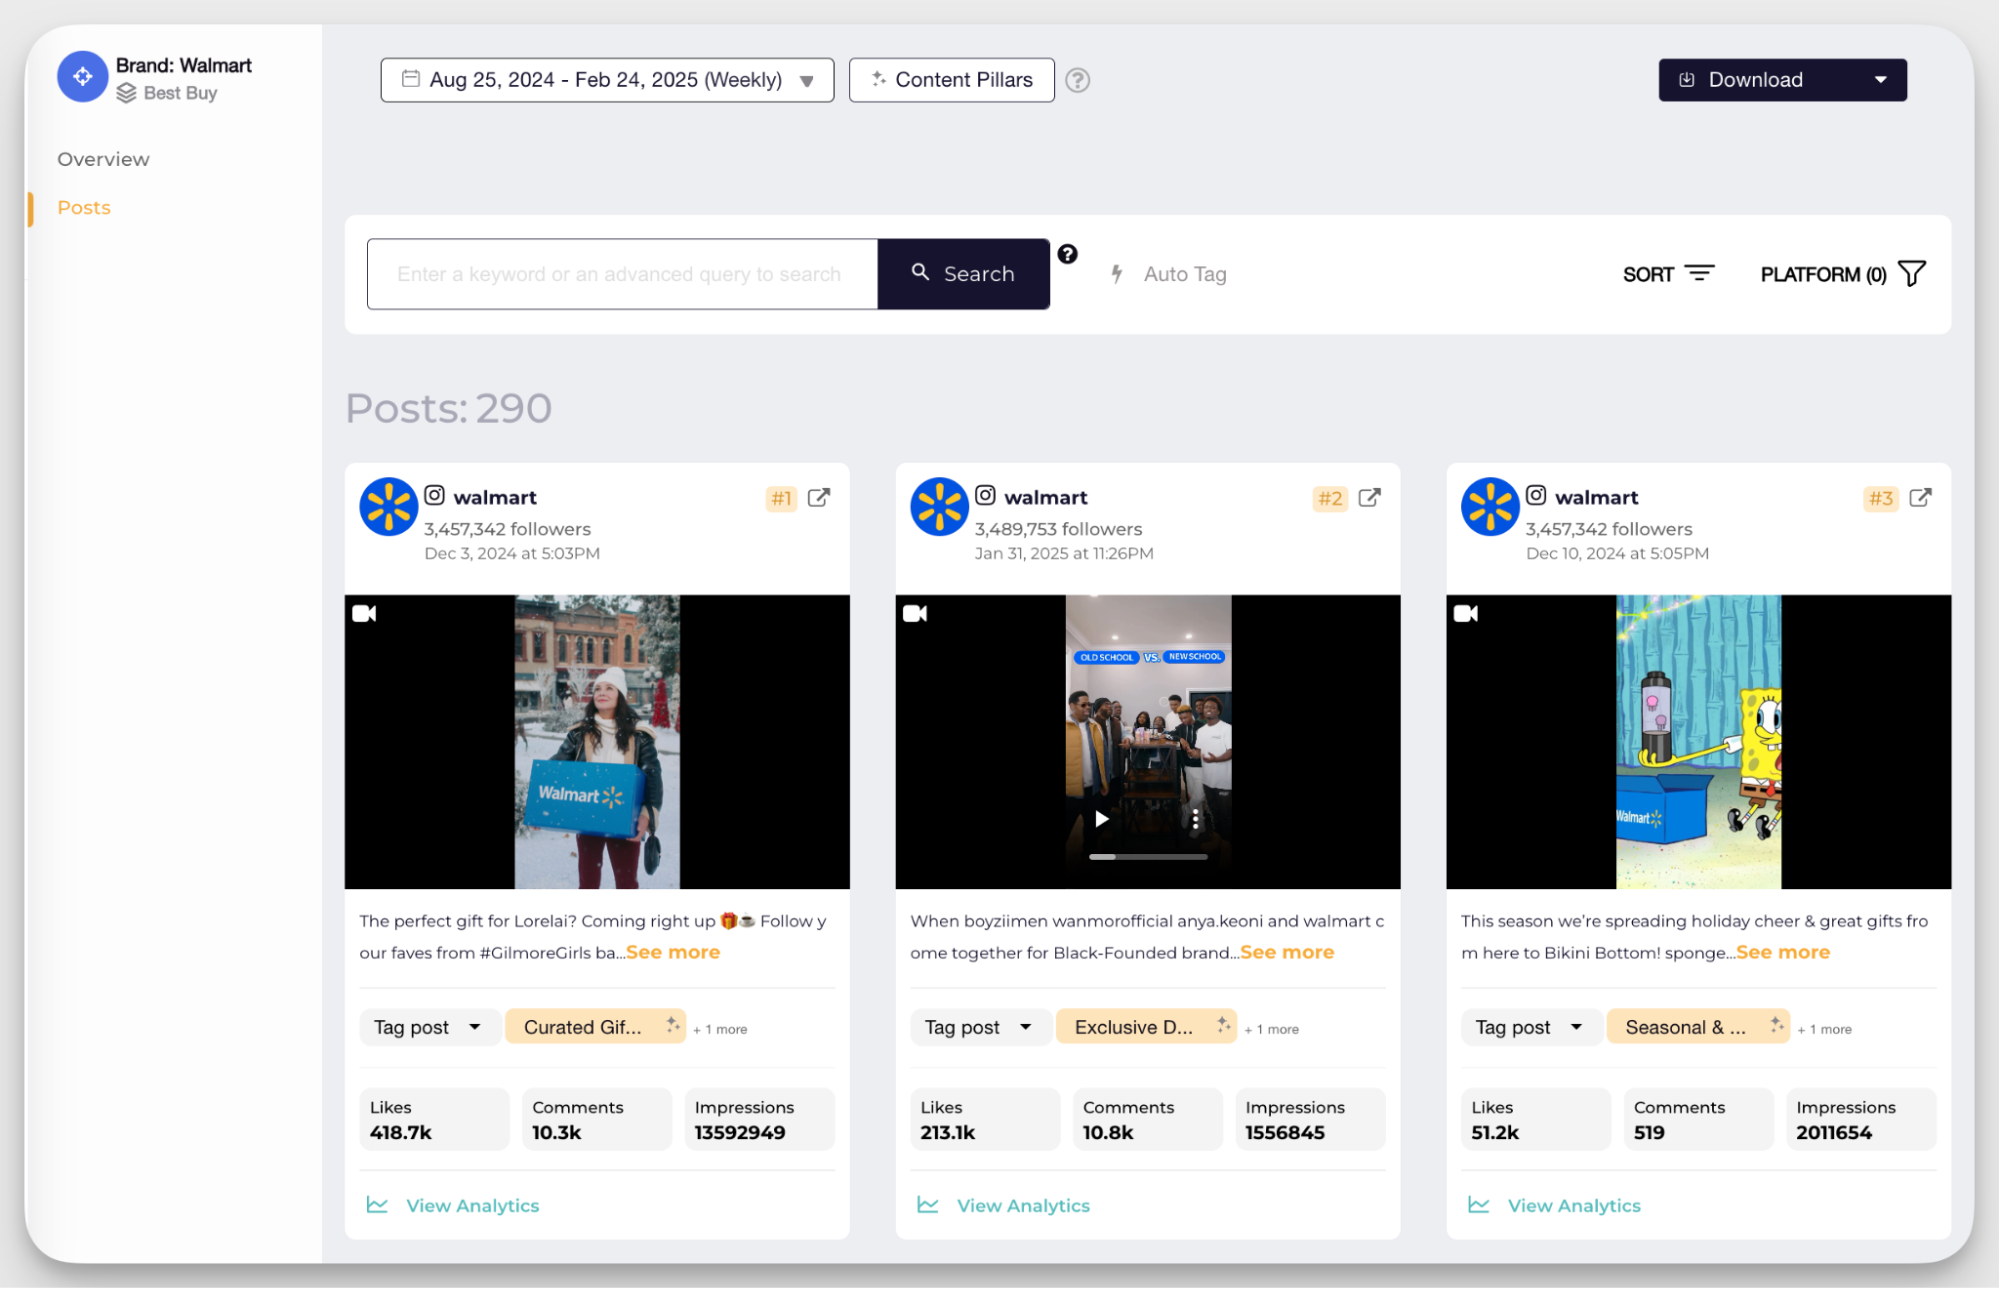The image size is (1999, 1289).
Task: Click Likes 213.1k on post #2
Action: click(985, 1120)
